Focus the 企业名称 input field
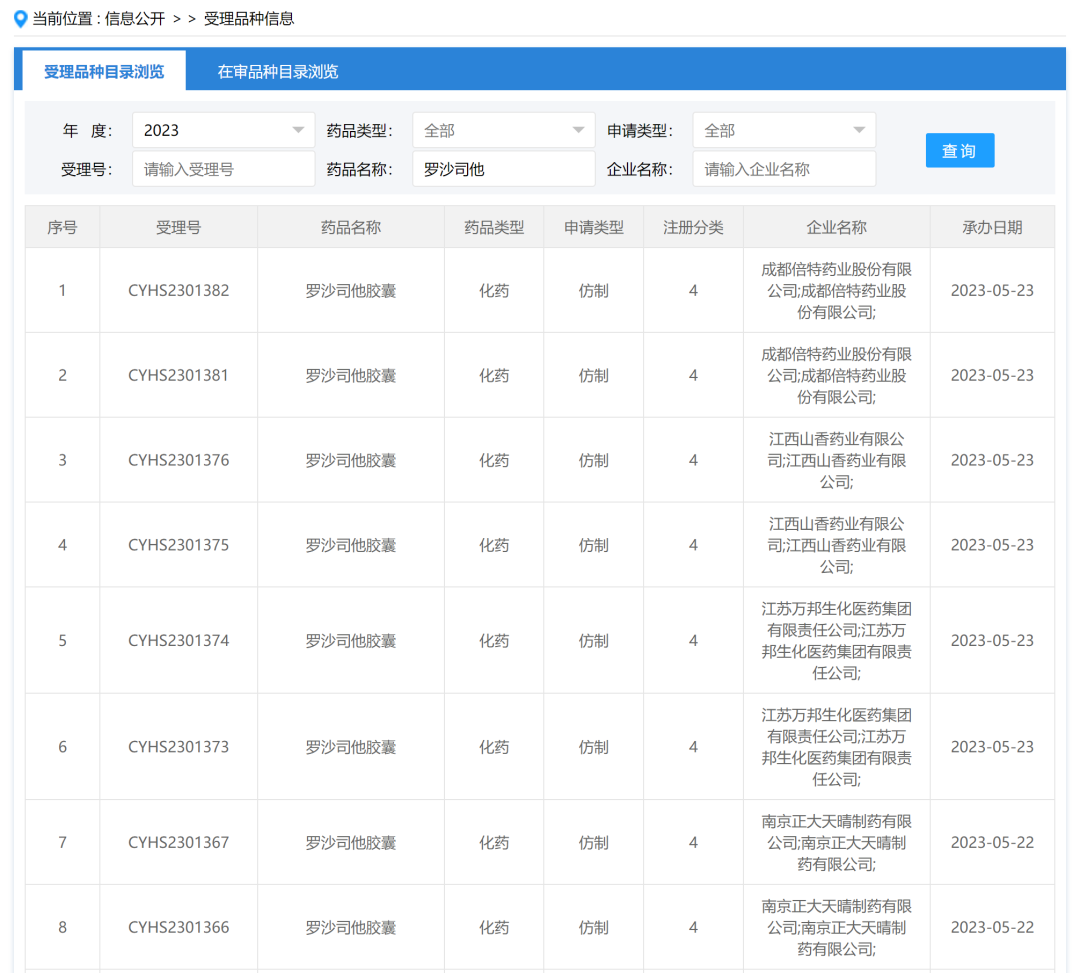This screenshot has width=1080, height=973. (x=783, y=169)
